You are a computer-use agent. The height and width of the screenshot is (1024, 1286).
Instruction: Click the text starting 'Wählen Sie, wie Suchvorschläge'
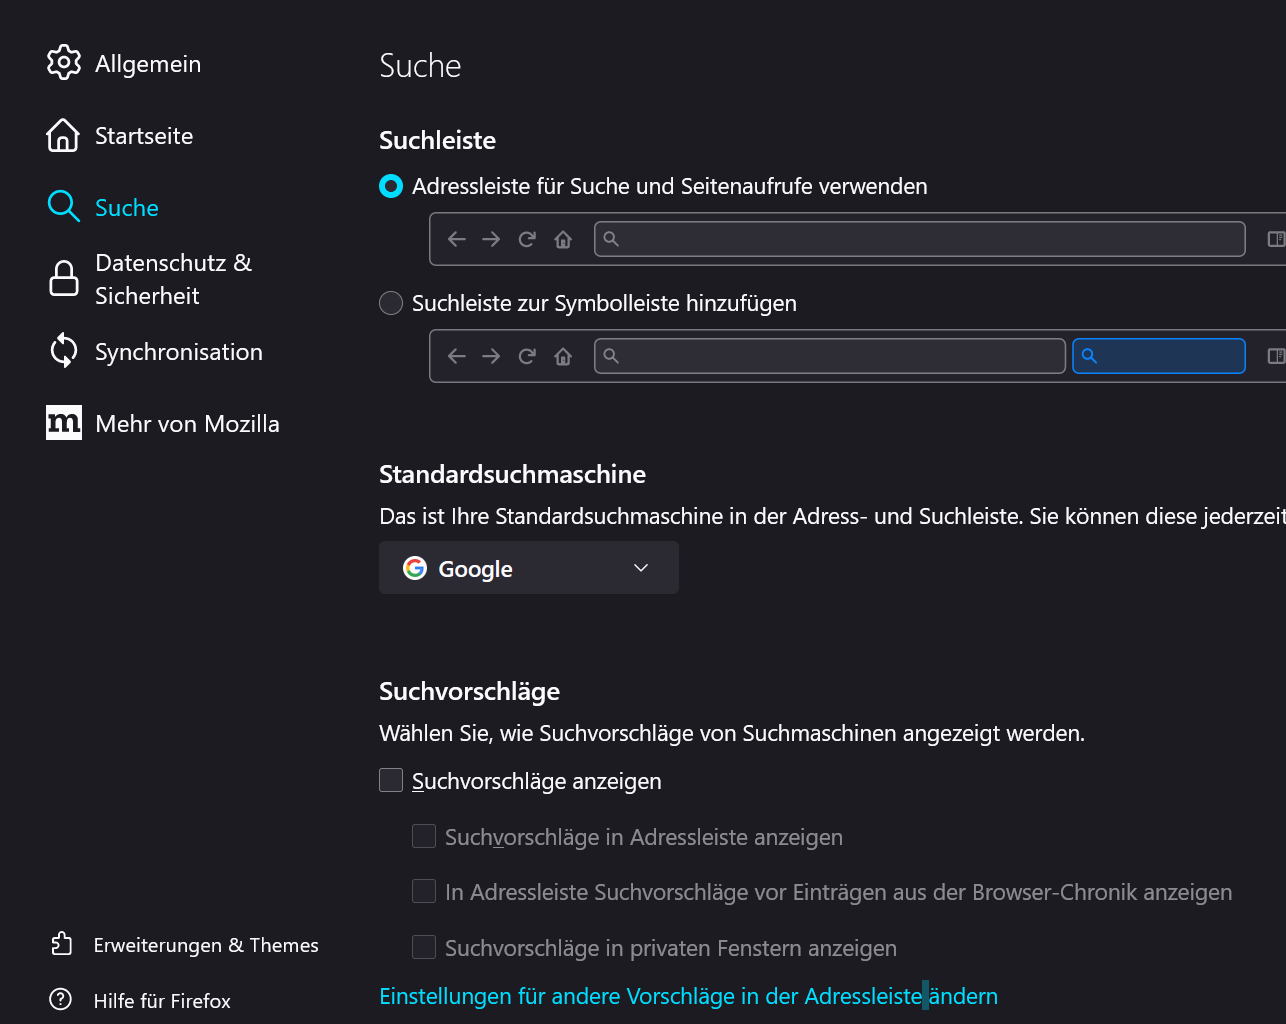pos(732,733)
